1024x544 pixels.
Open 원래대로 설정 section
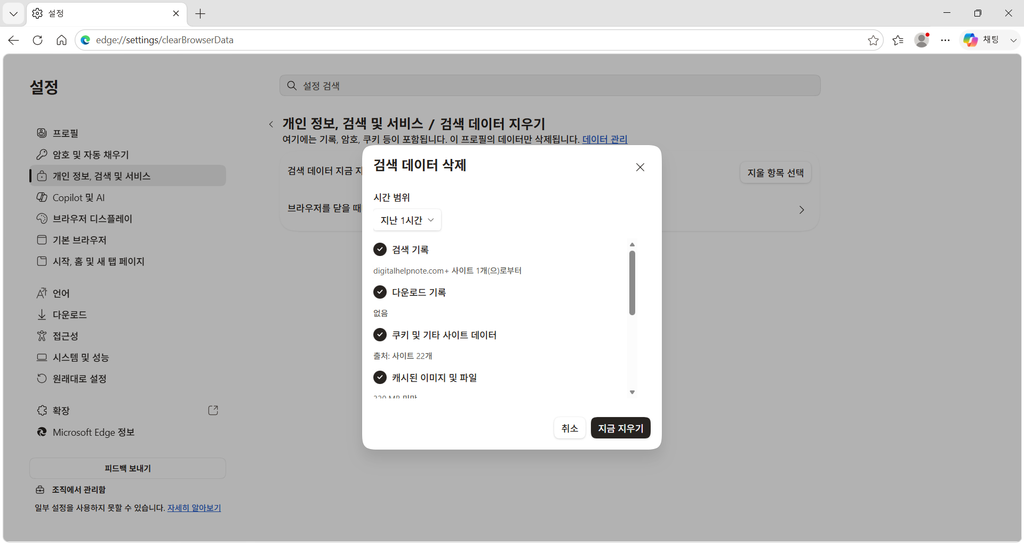click(x=128, y=379)
